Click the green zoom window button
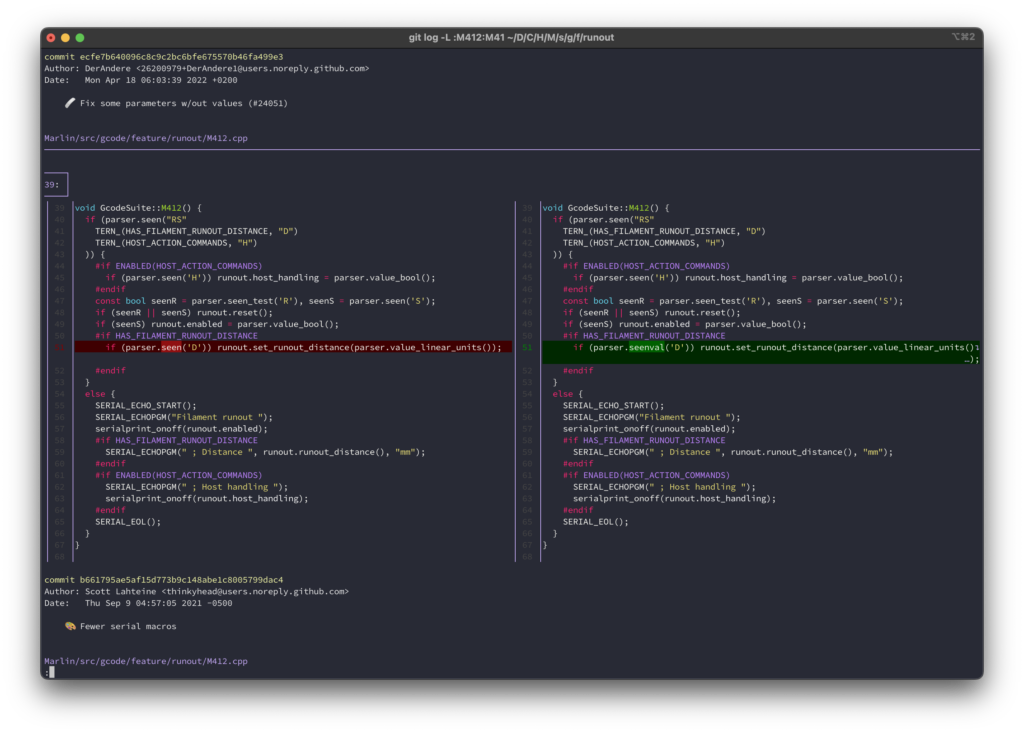This screenshot has width=1024, height=733. 80,37
